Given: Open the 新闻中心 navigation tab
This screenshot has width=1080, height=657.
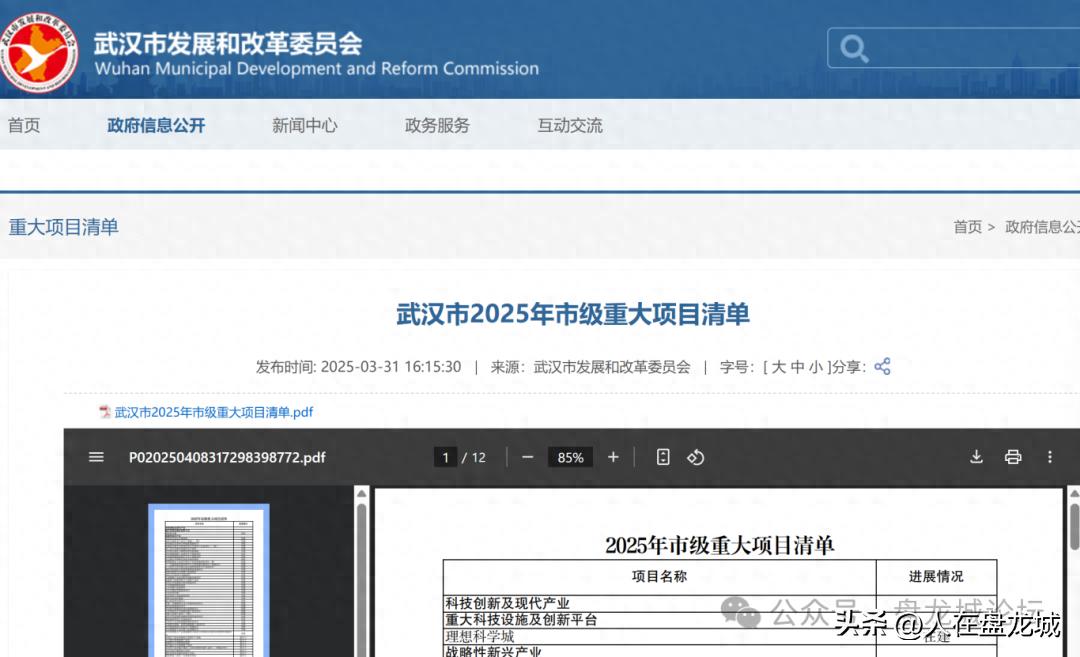Looking at the screenshot, I should [x=304, y=125].
